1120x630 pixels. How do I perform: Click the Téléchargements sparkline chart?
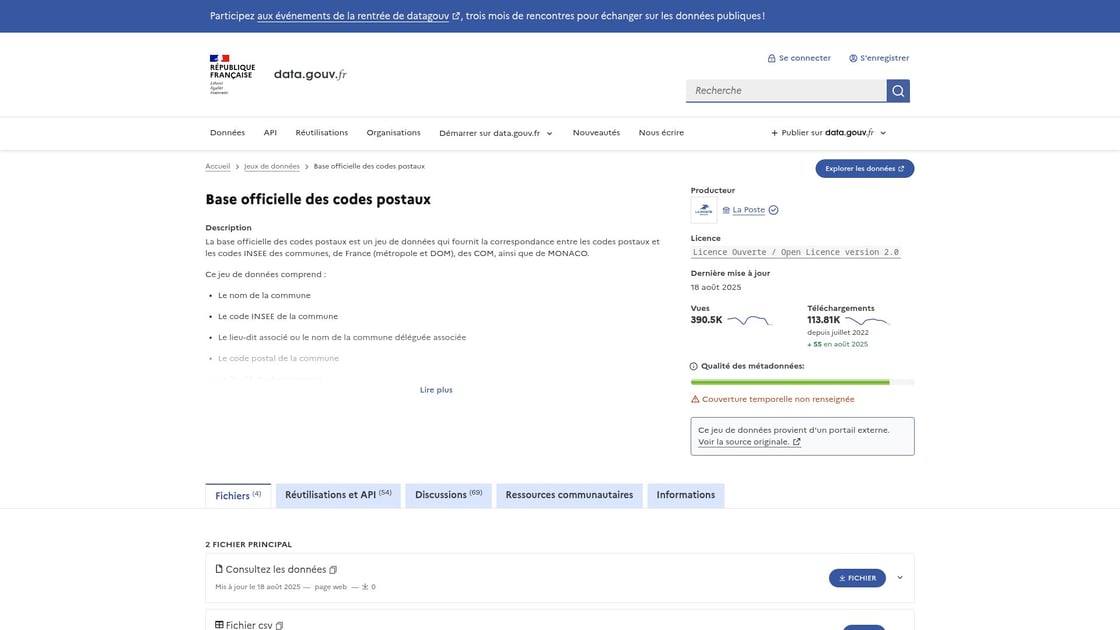coord(867,321)
